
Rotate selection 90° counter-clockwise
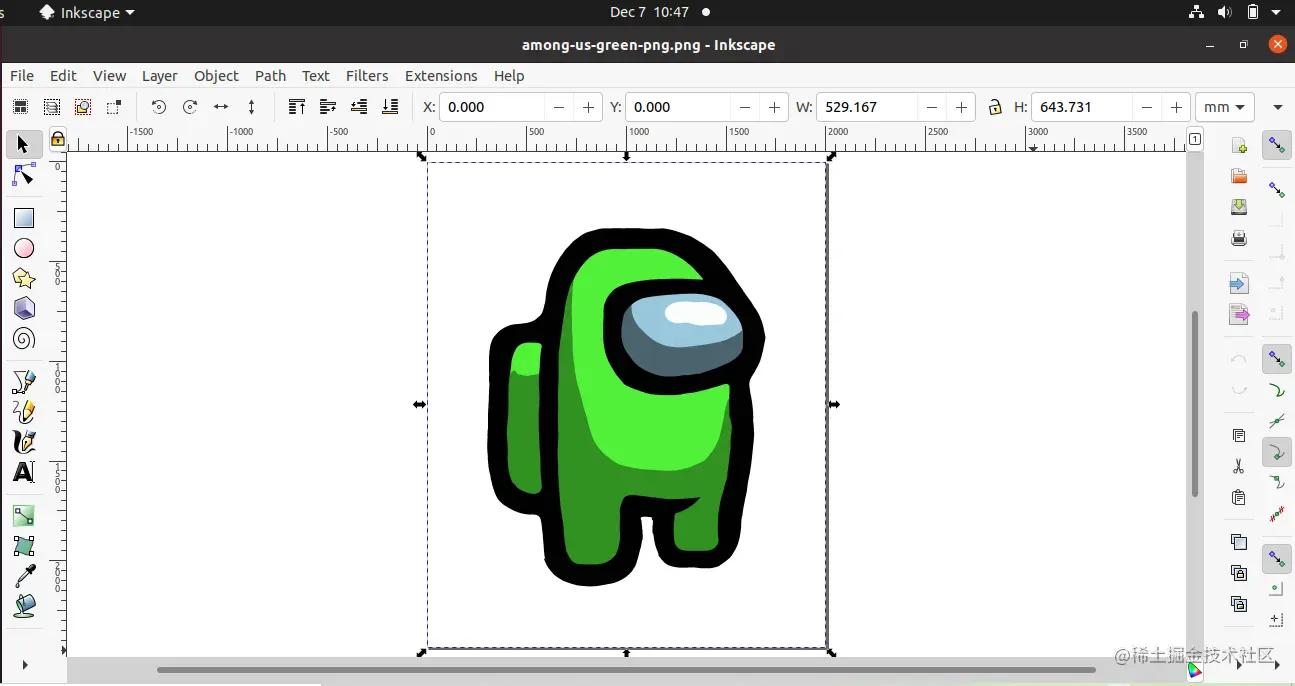[158, 107]
